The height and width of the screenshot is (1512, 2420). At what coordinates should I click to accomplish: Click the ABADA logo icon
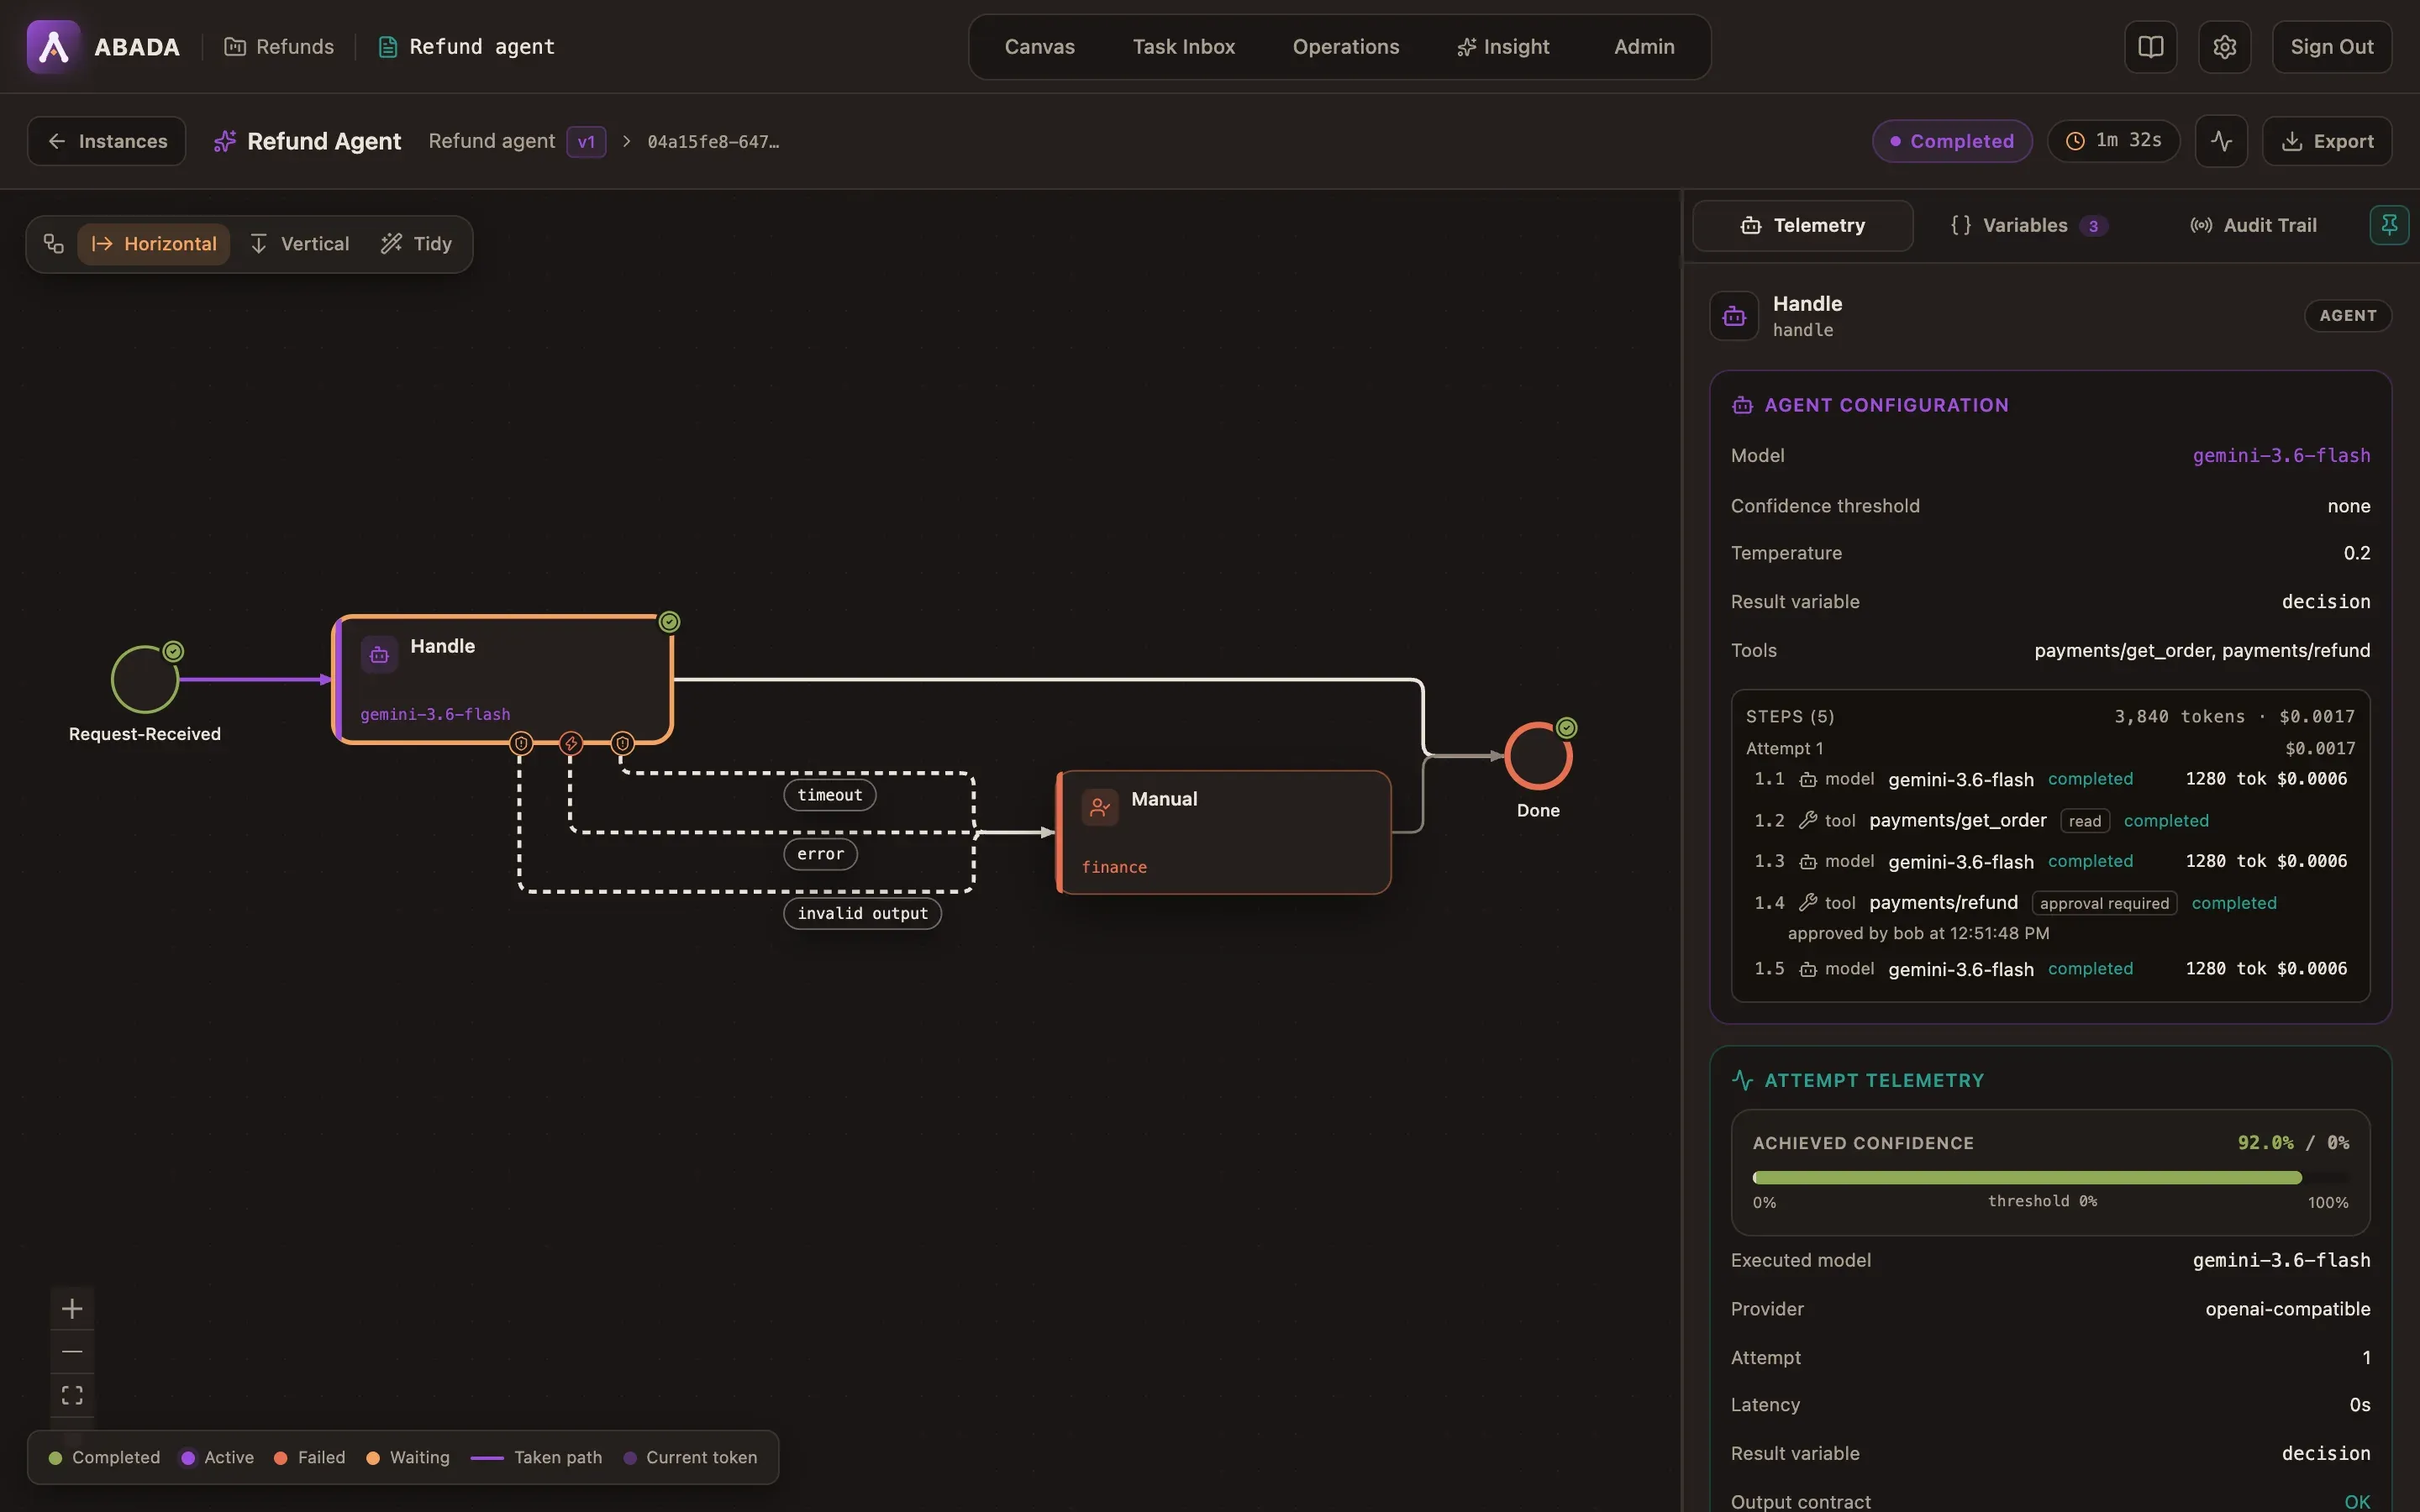[x=53, y=47]
